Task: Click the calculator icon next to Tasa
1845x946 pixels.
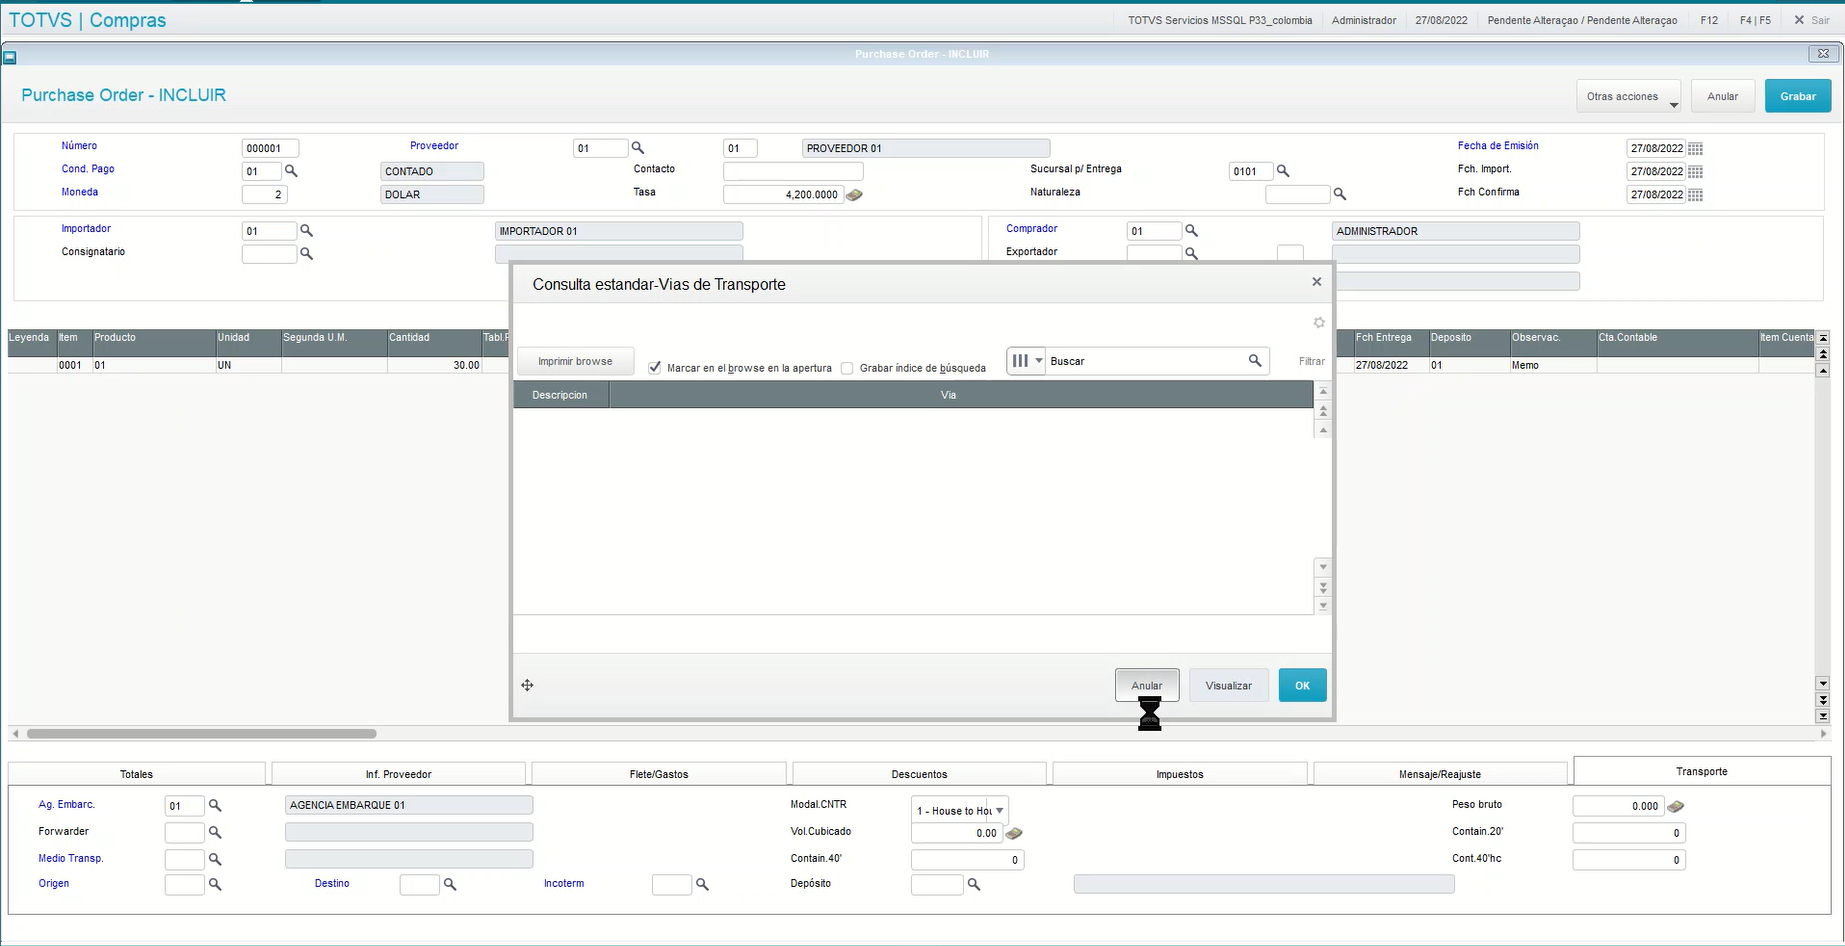Action: tap(854, 195)
